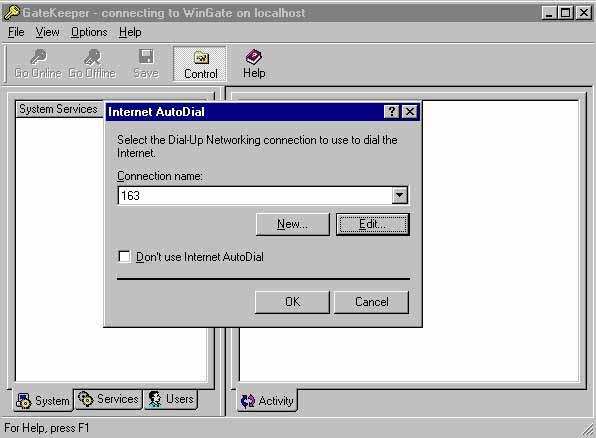Open the Help book icon in toolbar
Screen dimensions: 596x438
tap(254, 57)
